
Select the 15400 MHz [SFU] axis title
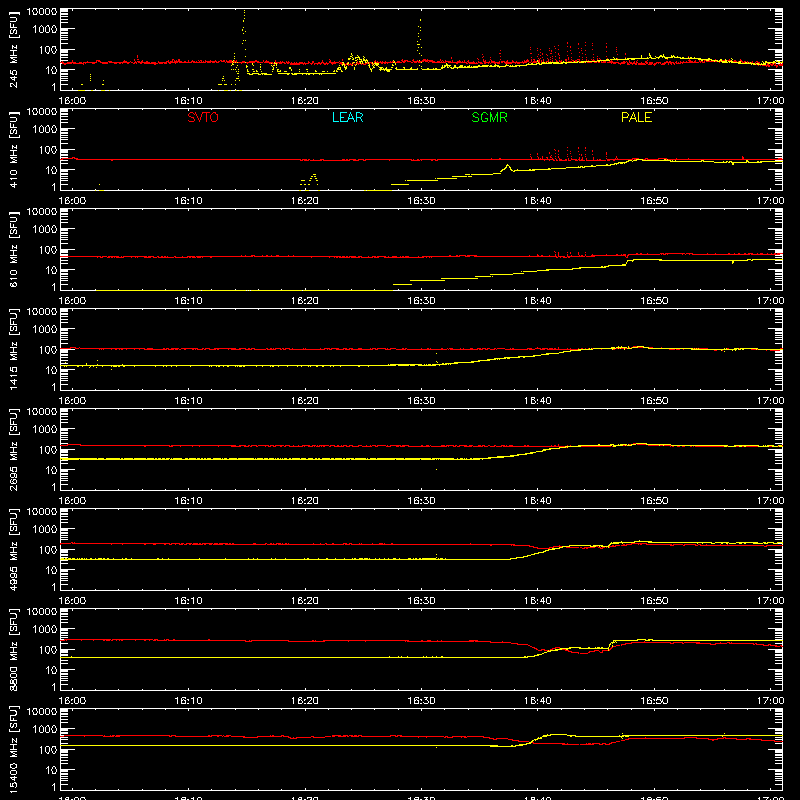[x=14, y=749]
